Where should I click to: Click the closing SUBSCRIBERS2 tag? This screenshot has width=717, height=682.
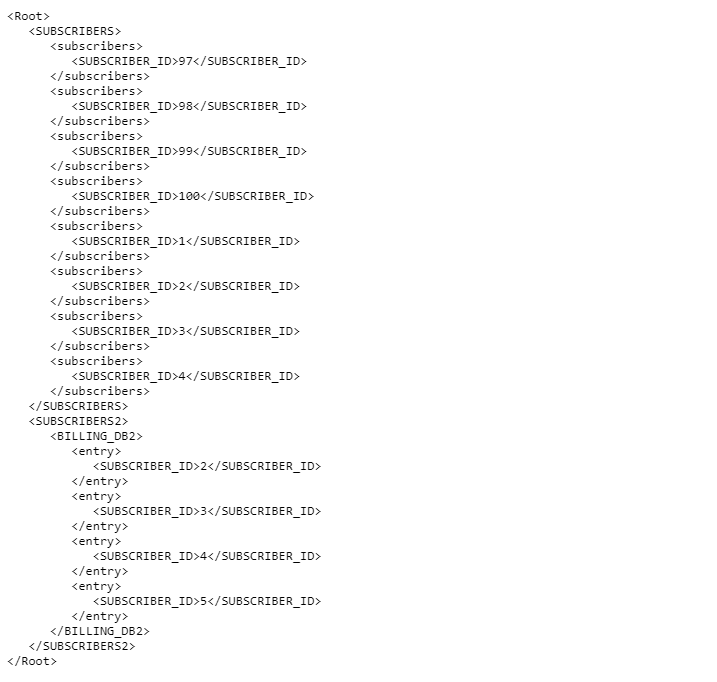point(82,646)
